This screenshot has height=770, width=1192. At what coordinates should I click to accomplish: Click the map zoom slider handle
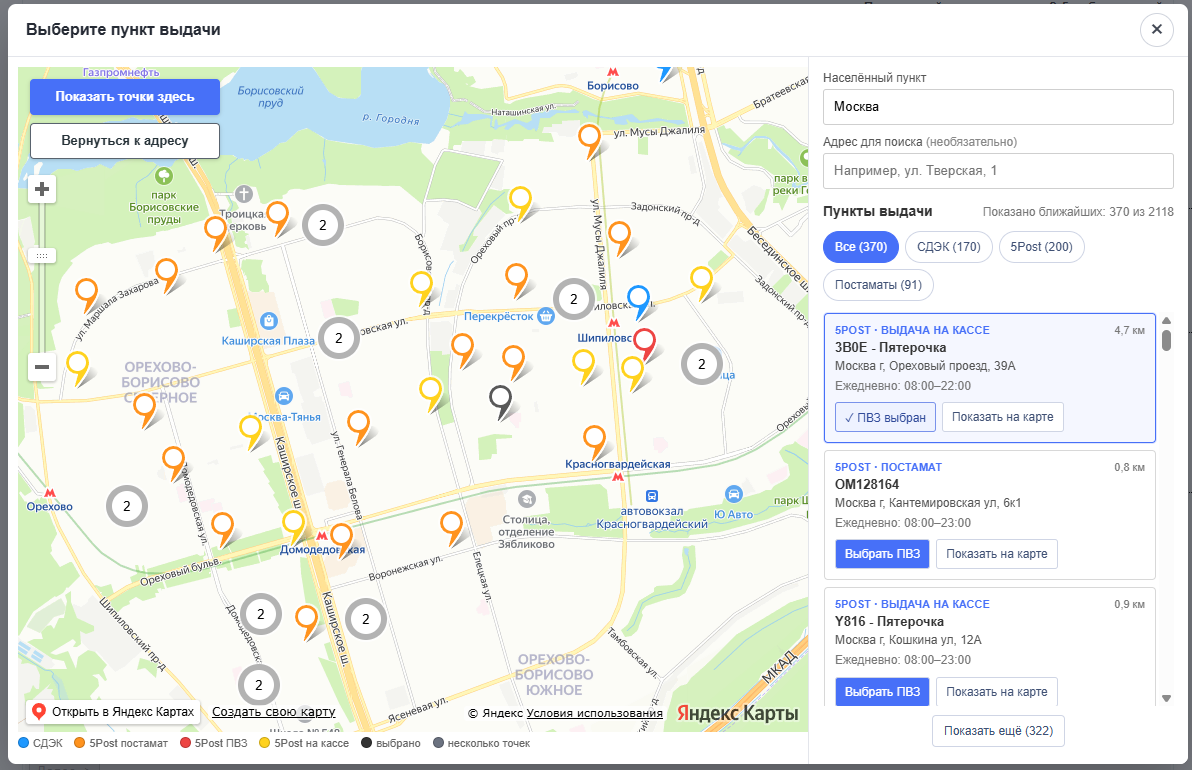[42, 256]
